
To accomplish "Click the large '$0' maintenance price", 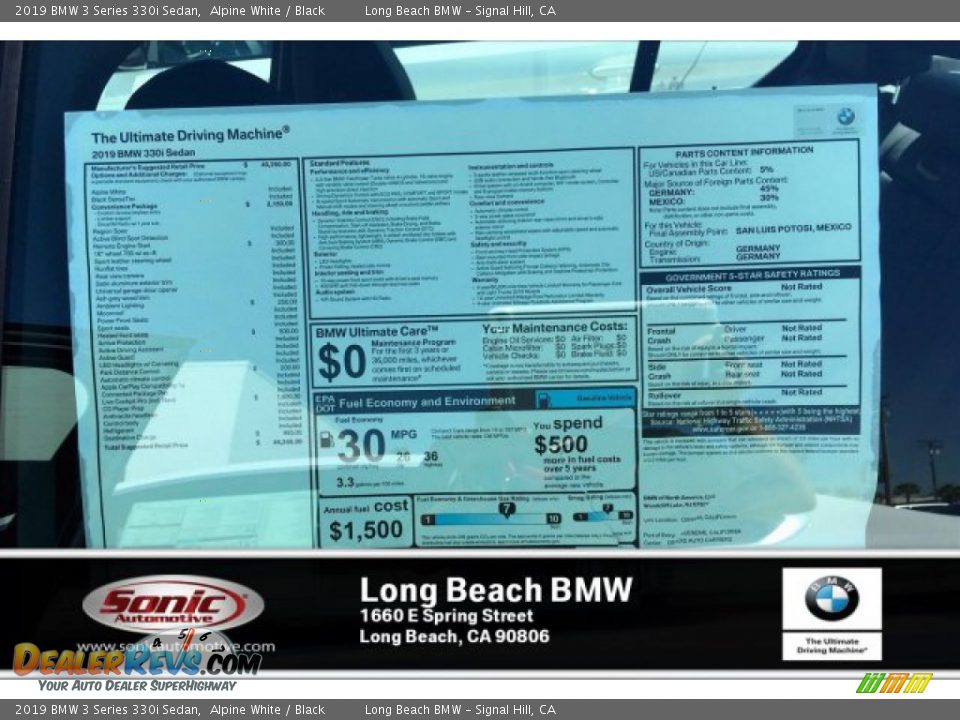I will (342, 361).
